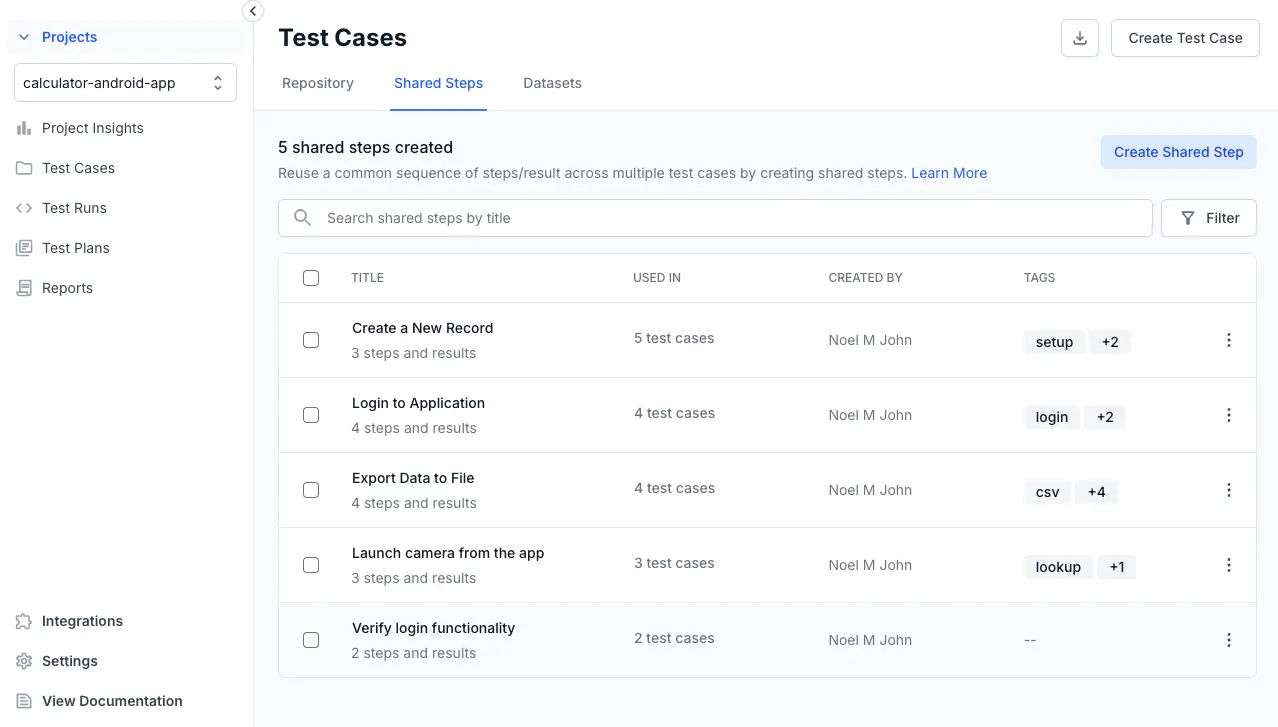Switch to the Datasets tab

(x=552, y=83)
